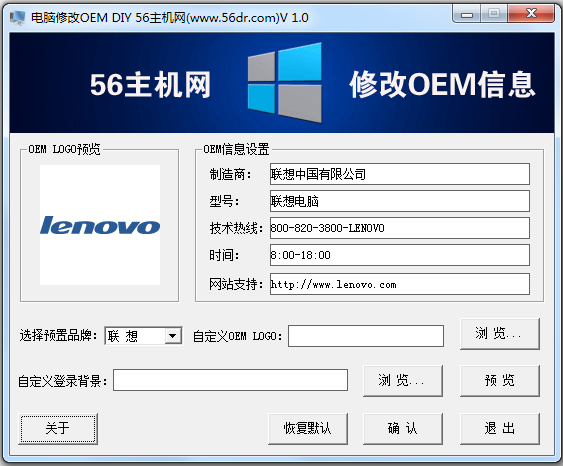This screenshot has height=466, width=563.
Task: Click the 时间 input field
Action: pos(400,255)
